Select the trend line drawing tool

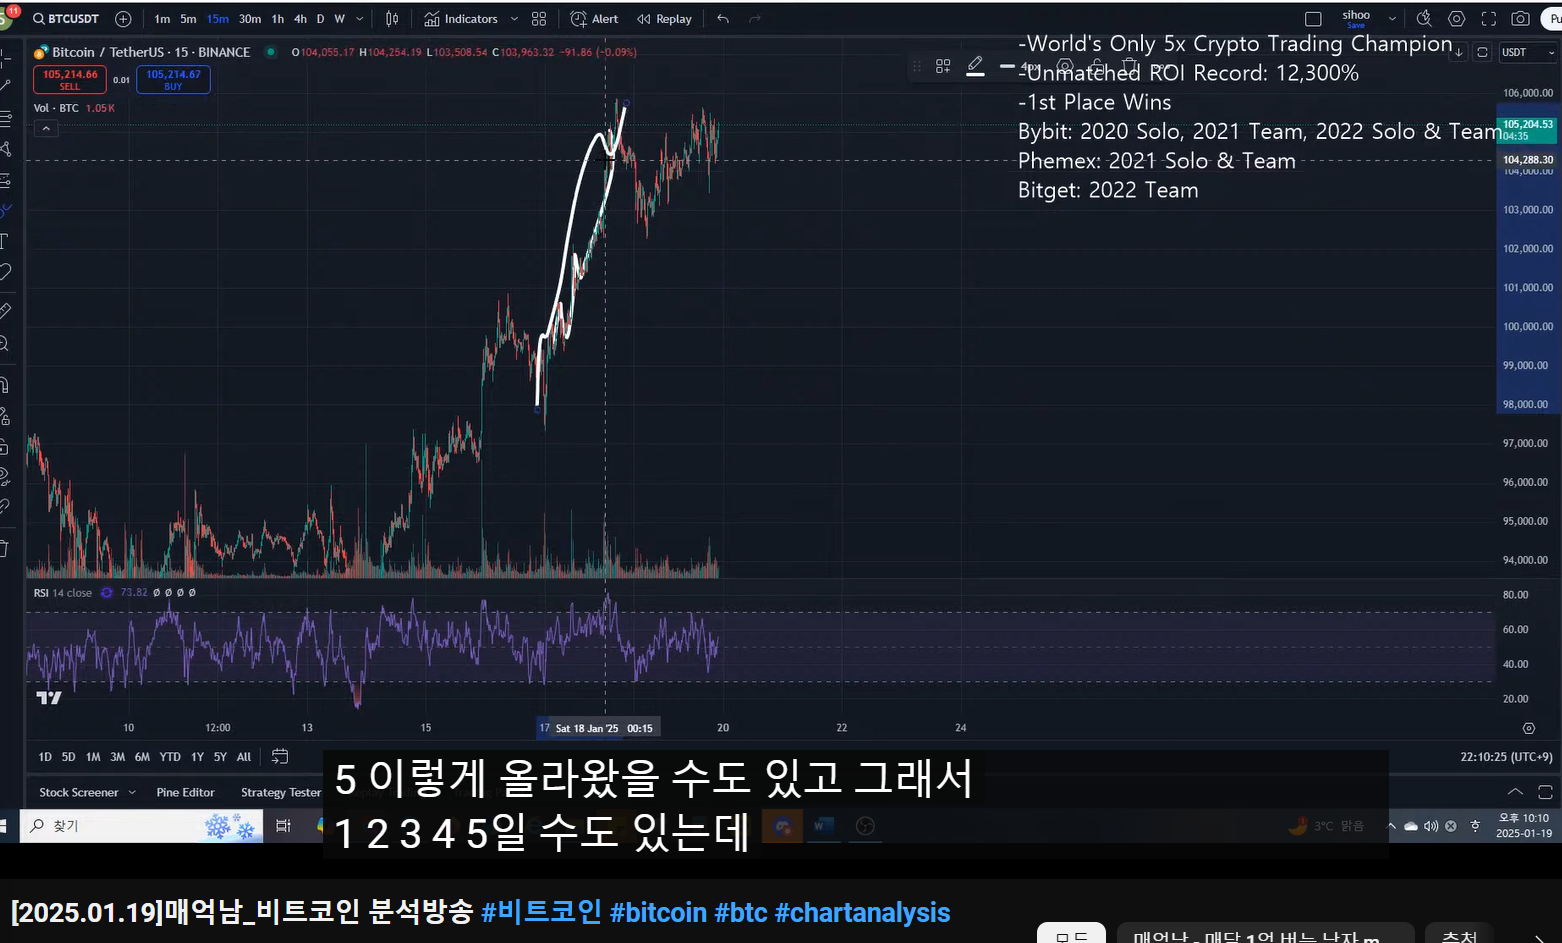point(5,87)
